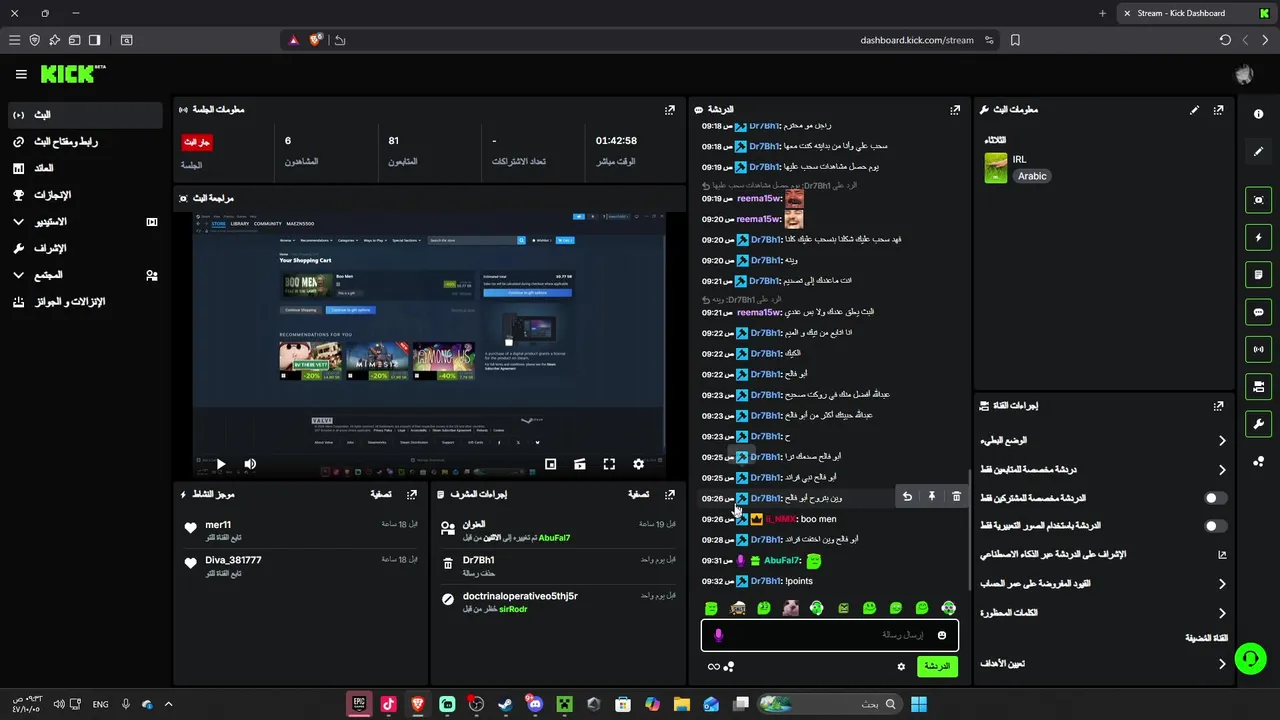Open Drops and rewards sidebar item
Viewport: 1280px width, 720px height.
coord(84,302)
